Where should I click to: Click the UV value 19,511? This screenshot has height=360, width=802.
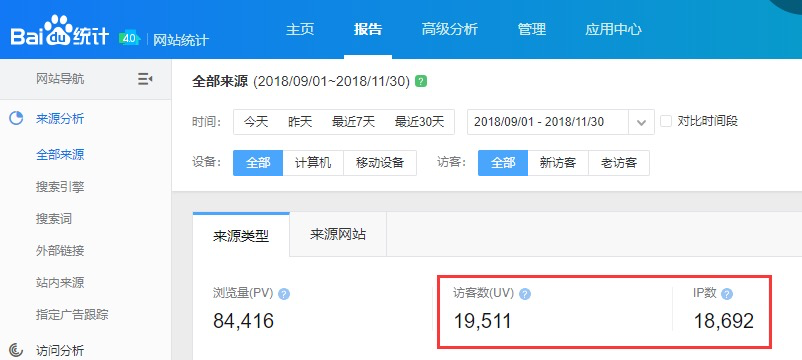tap(483, 321)
